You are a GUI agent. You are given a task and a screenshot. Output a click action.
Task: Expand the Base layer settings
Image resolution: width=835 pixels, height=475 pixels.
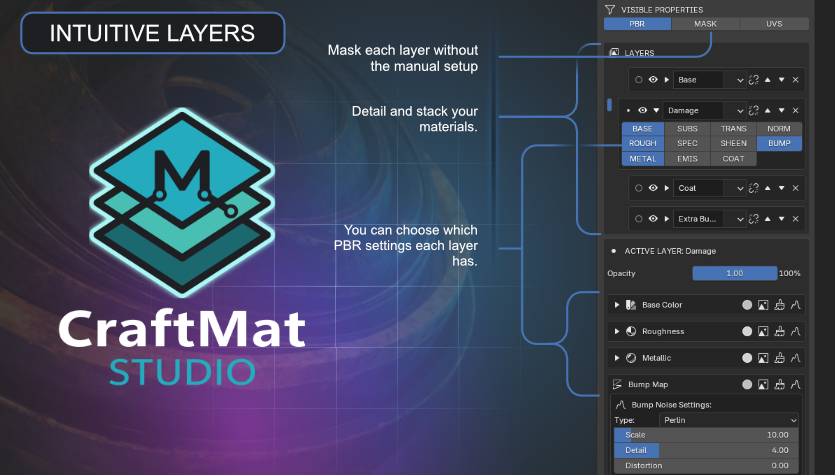[x=667, y=80]
